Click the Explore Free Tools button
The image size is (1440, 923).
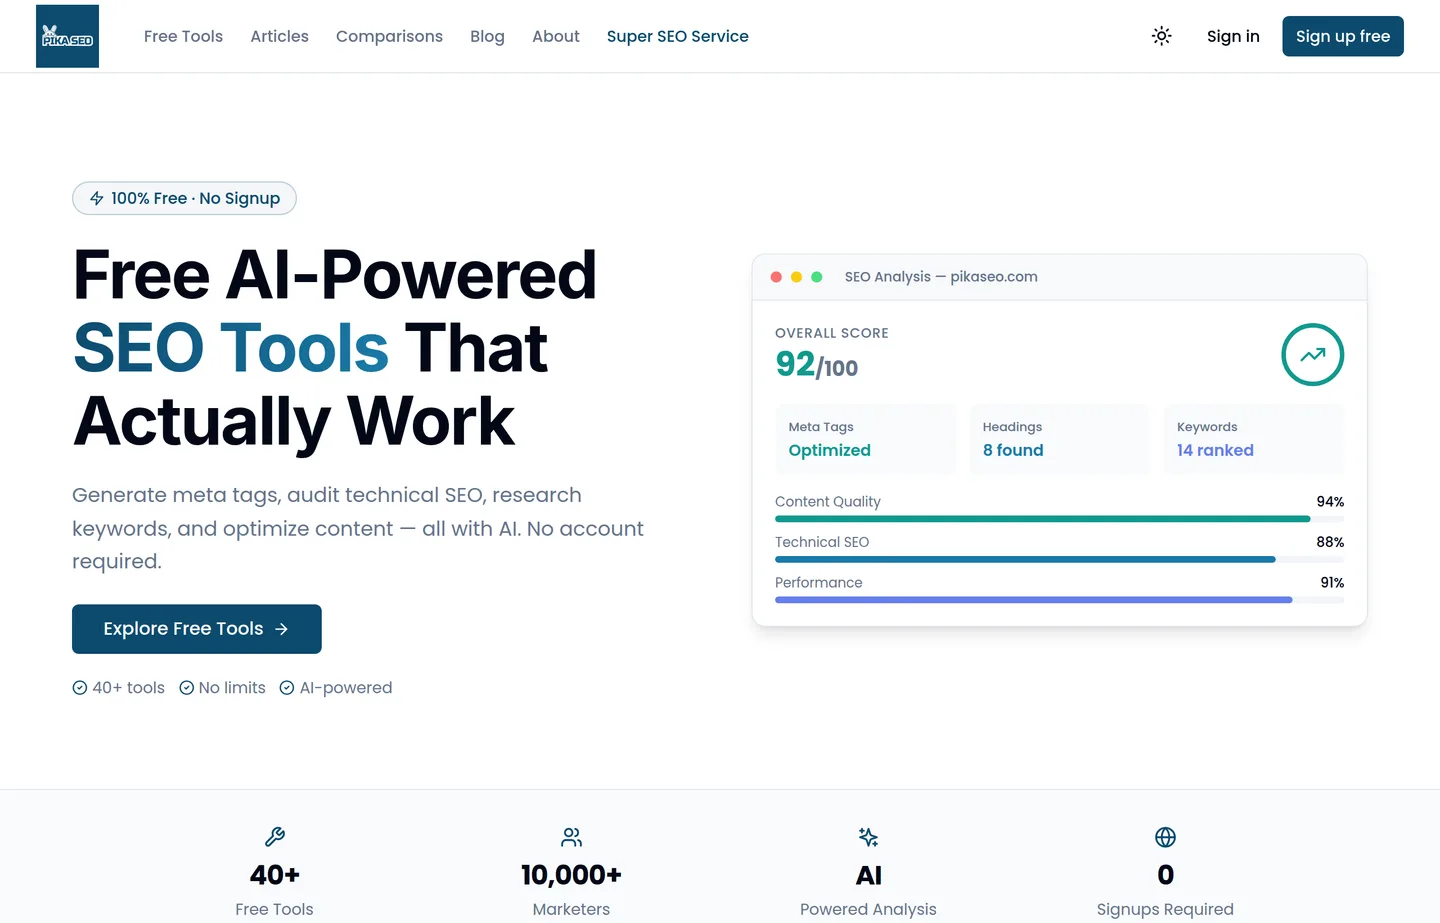tap(197, 629)
